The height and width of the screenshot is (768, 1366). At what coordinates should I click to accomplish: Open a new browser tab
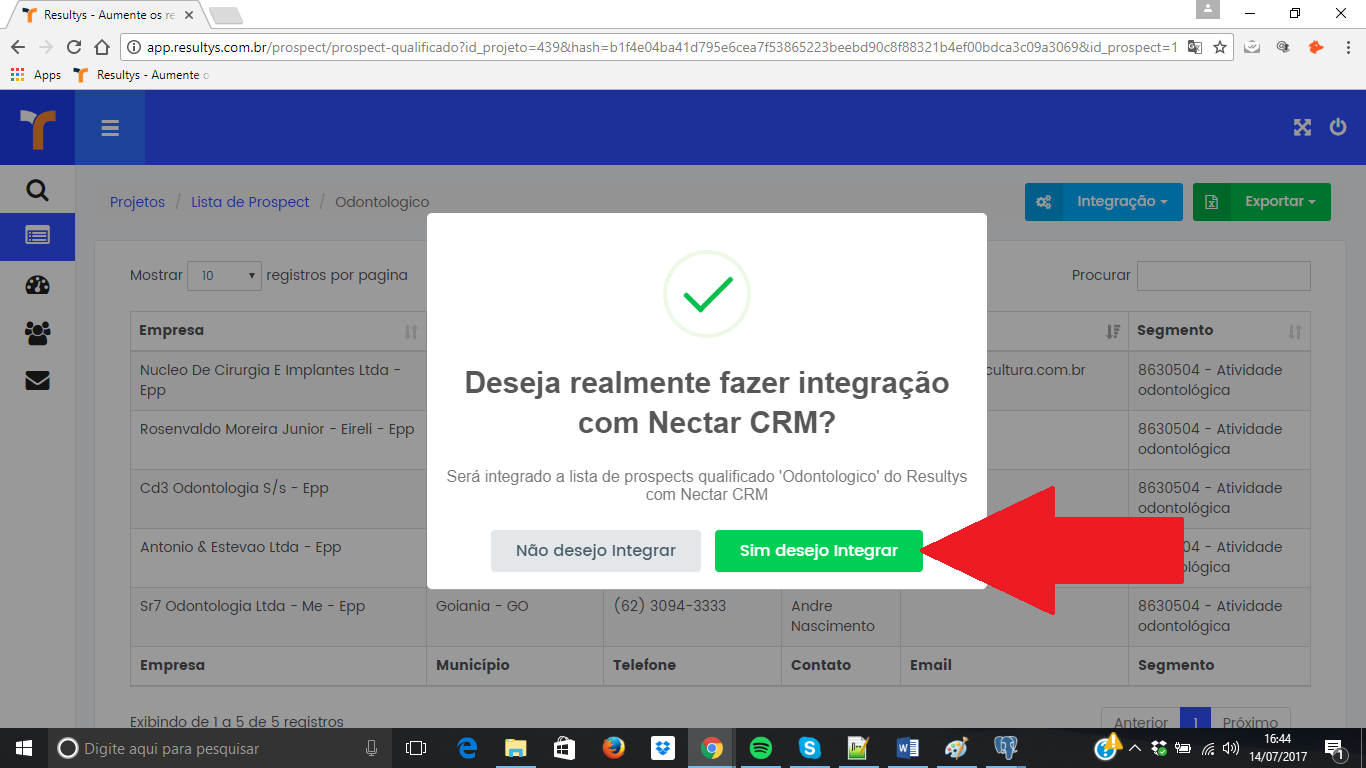pos(226,15)
